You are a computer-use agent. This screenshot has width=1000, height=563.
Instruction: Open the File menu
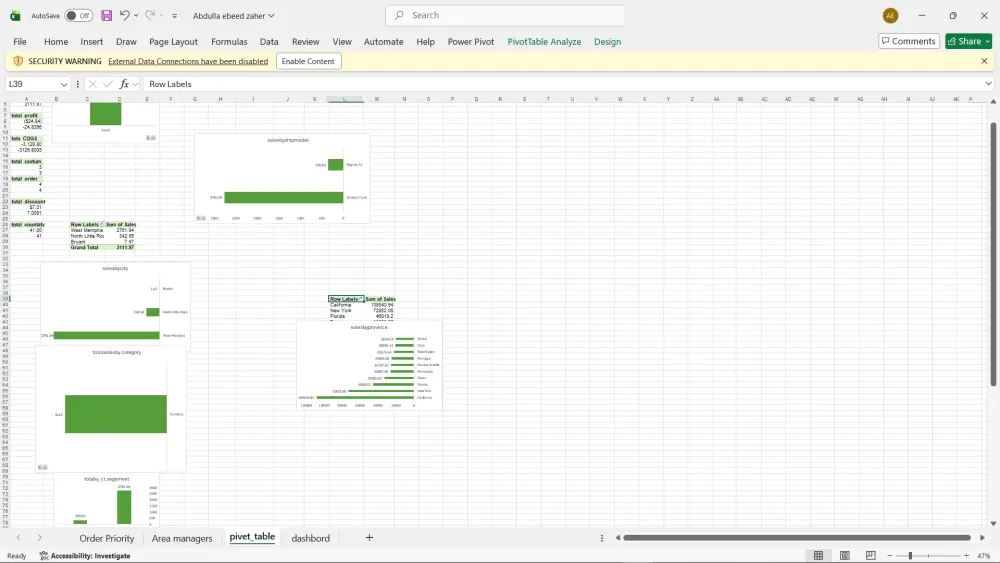tap(20, 41)
